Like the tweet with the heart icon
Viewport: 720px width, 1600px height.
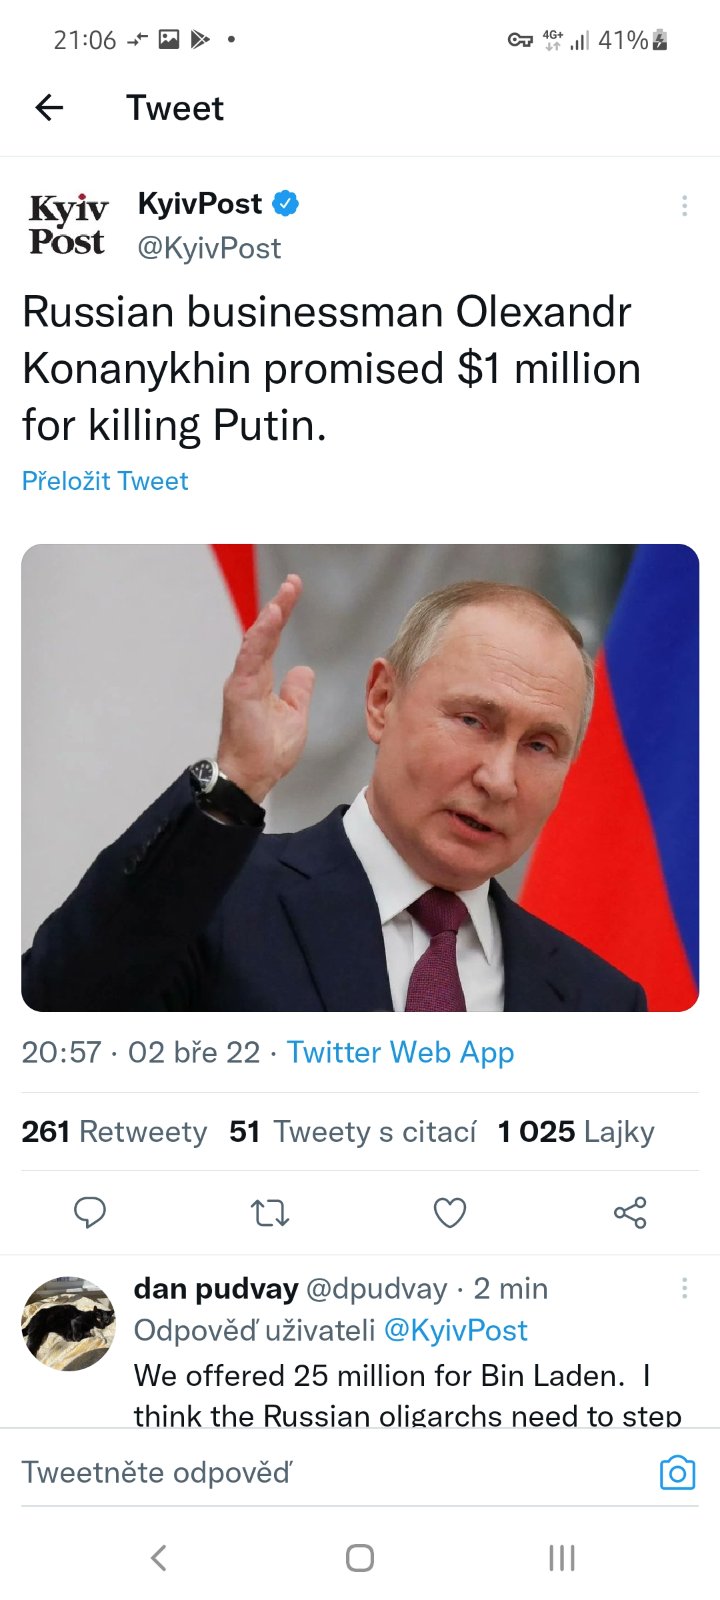[x=450, y=1213]
